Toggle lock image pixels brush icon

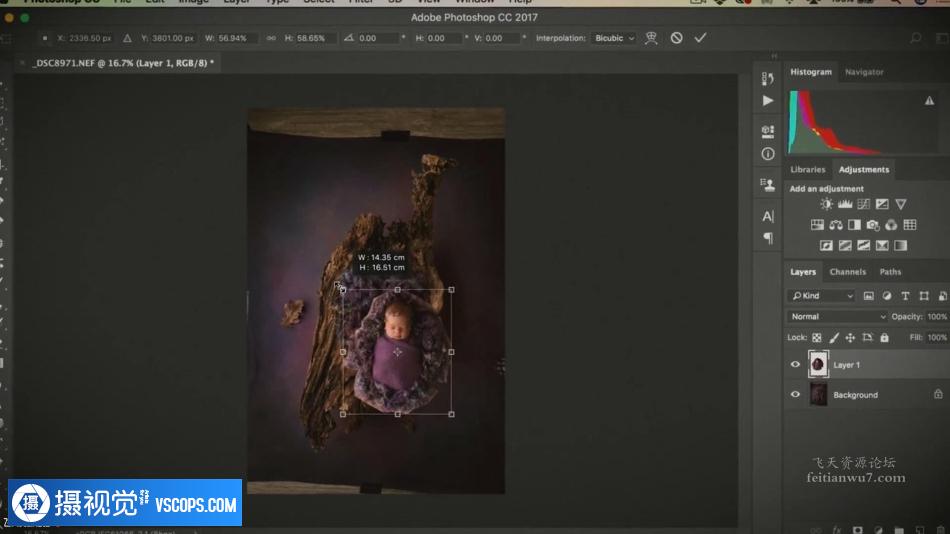click(x=834, y=338)
